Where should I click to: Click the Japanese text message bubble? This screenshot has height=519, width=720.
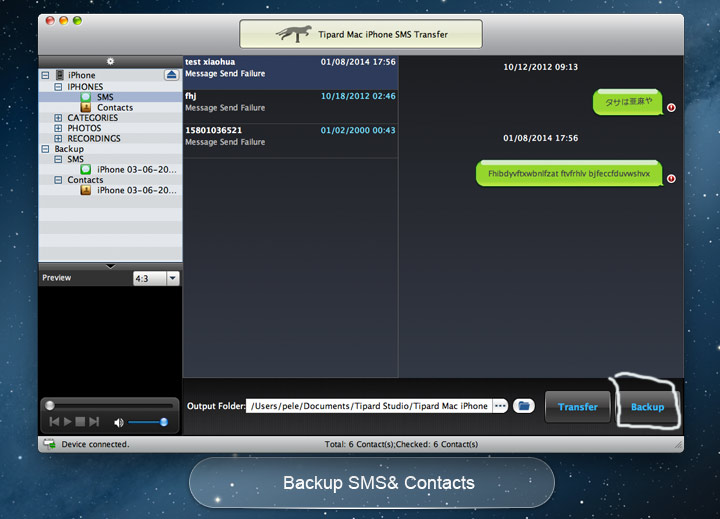(628, 102)
